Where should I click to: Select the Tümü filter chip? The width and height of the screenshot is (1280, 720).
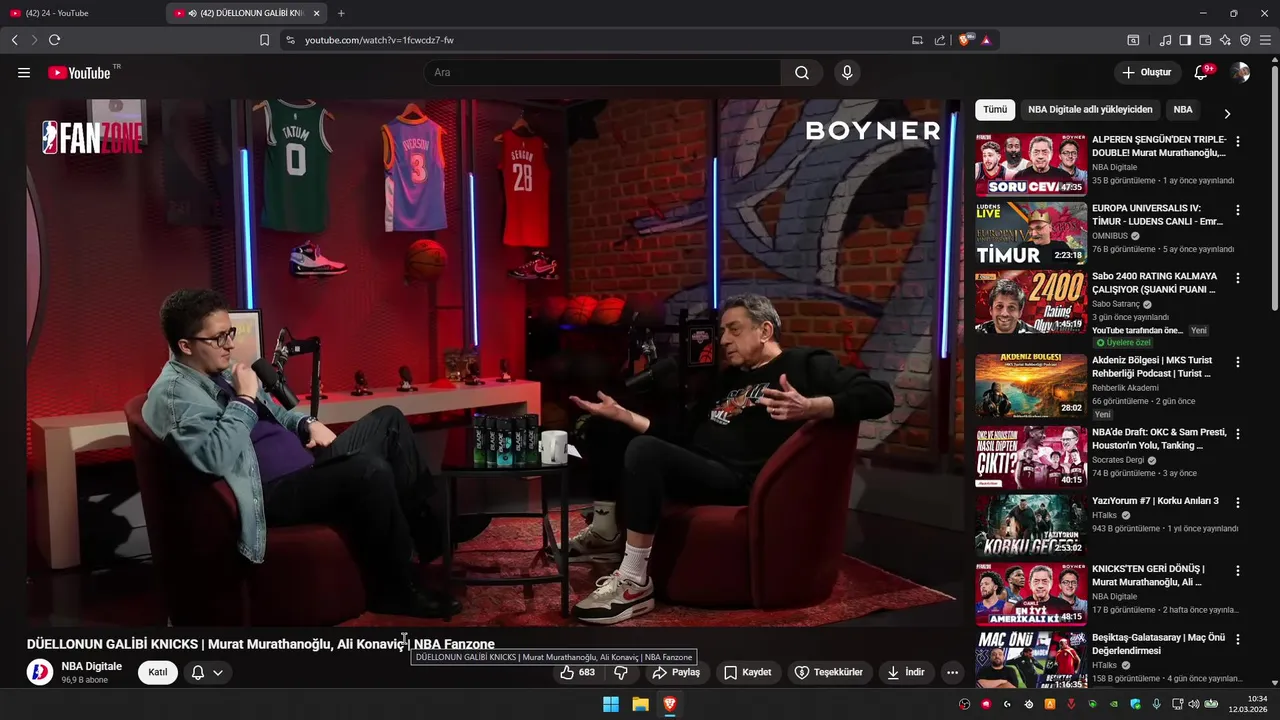(995, 110)
